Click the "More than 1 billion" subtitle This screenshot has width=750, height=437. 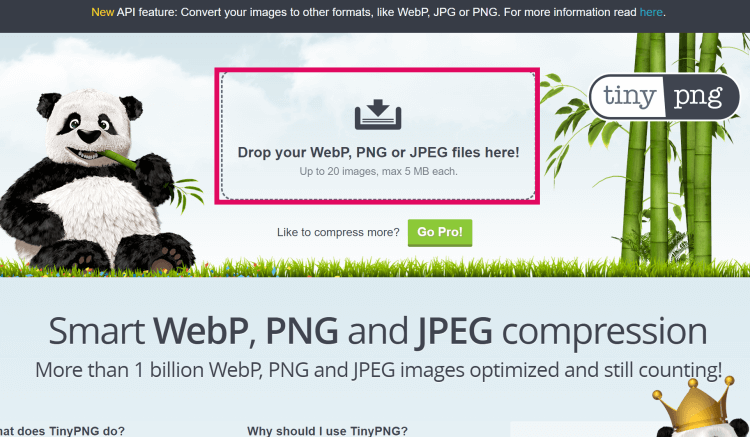click(378, 370)
